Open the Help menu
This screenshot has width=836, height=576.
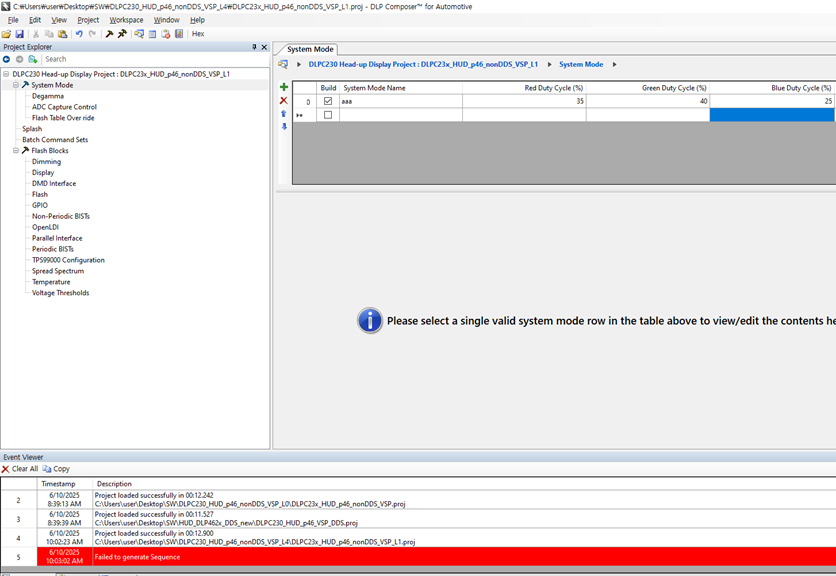(197, 20)
